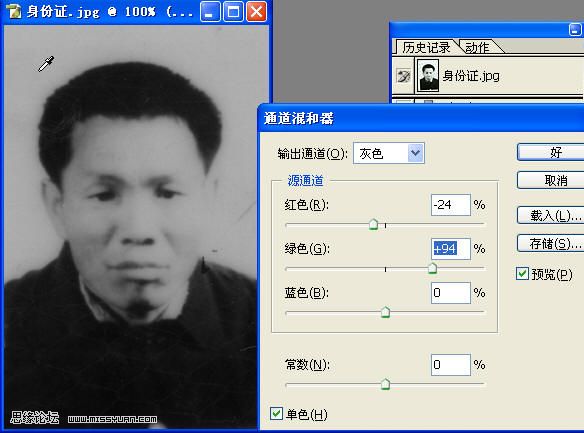584x433 pixels.
Task: Click the 常数(N) percentage input field
Action: pos(451,364)
